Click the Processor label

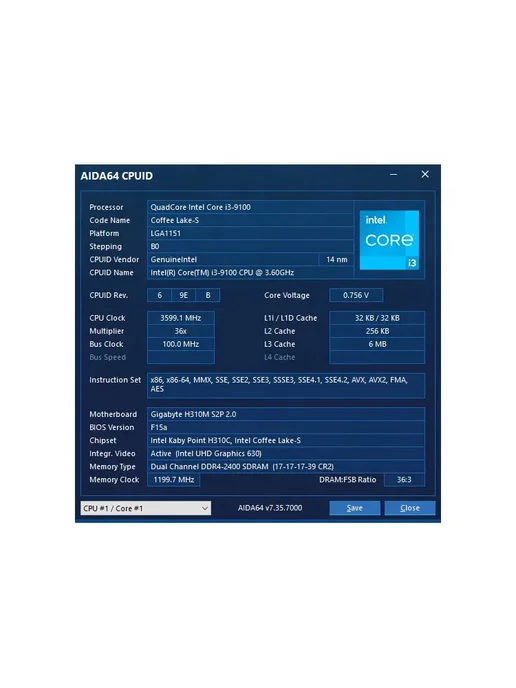click(x=106, y=207)
